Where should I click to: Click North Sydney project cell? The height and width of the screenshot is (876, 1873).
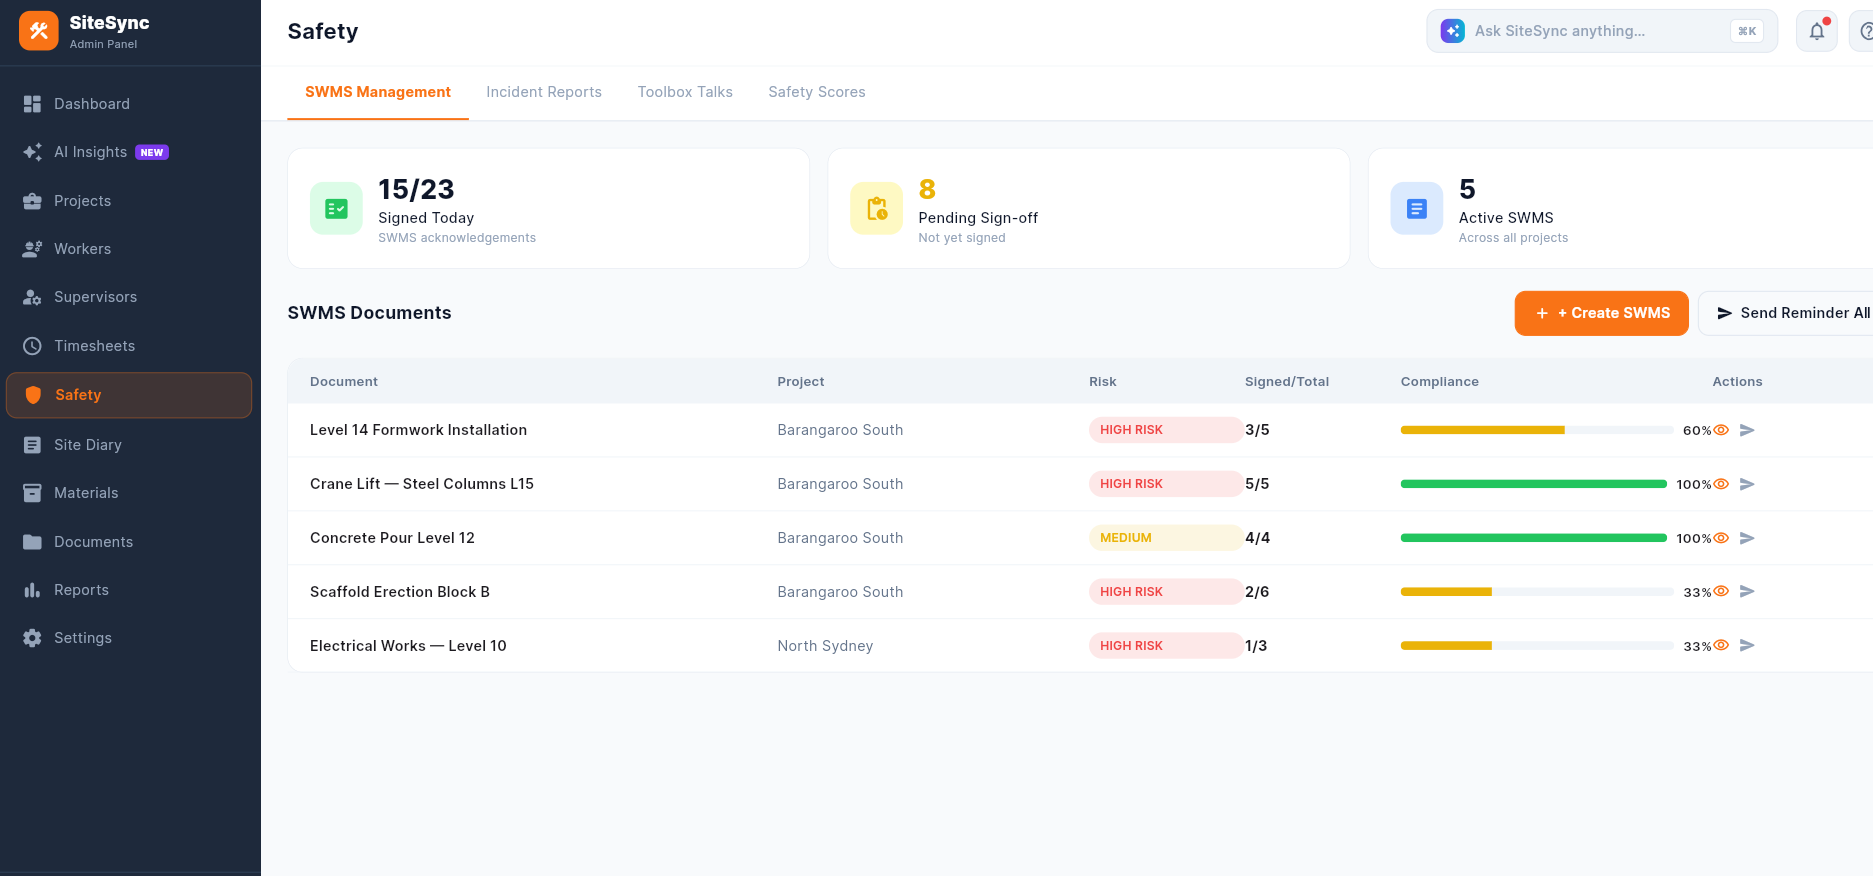[x=825, y=646]
